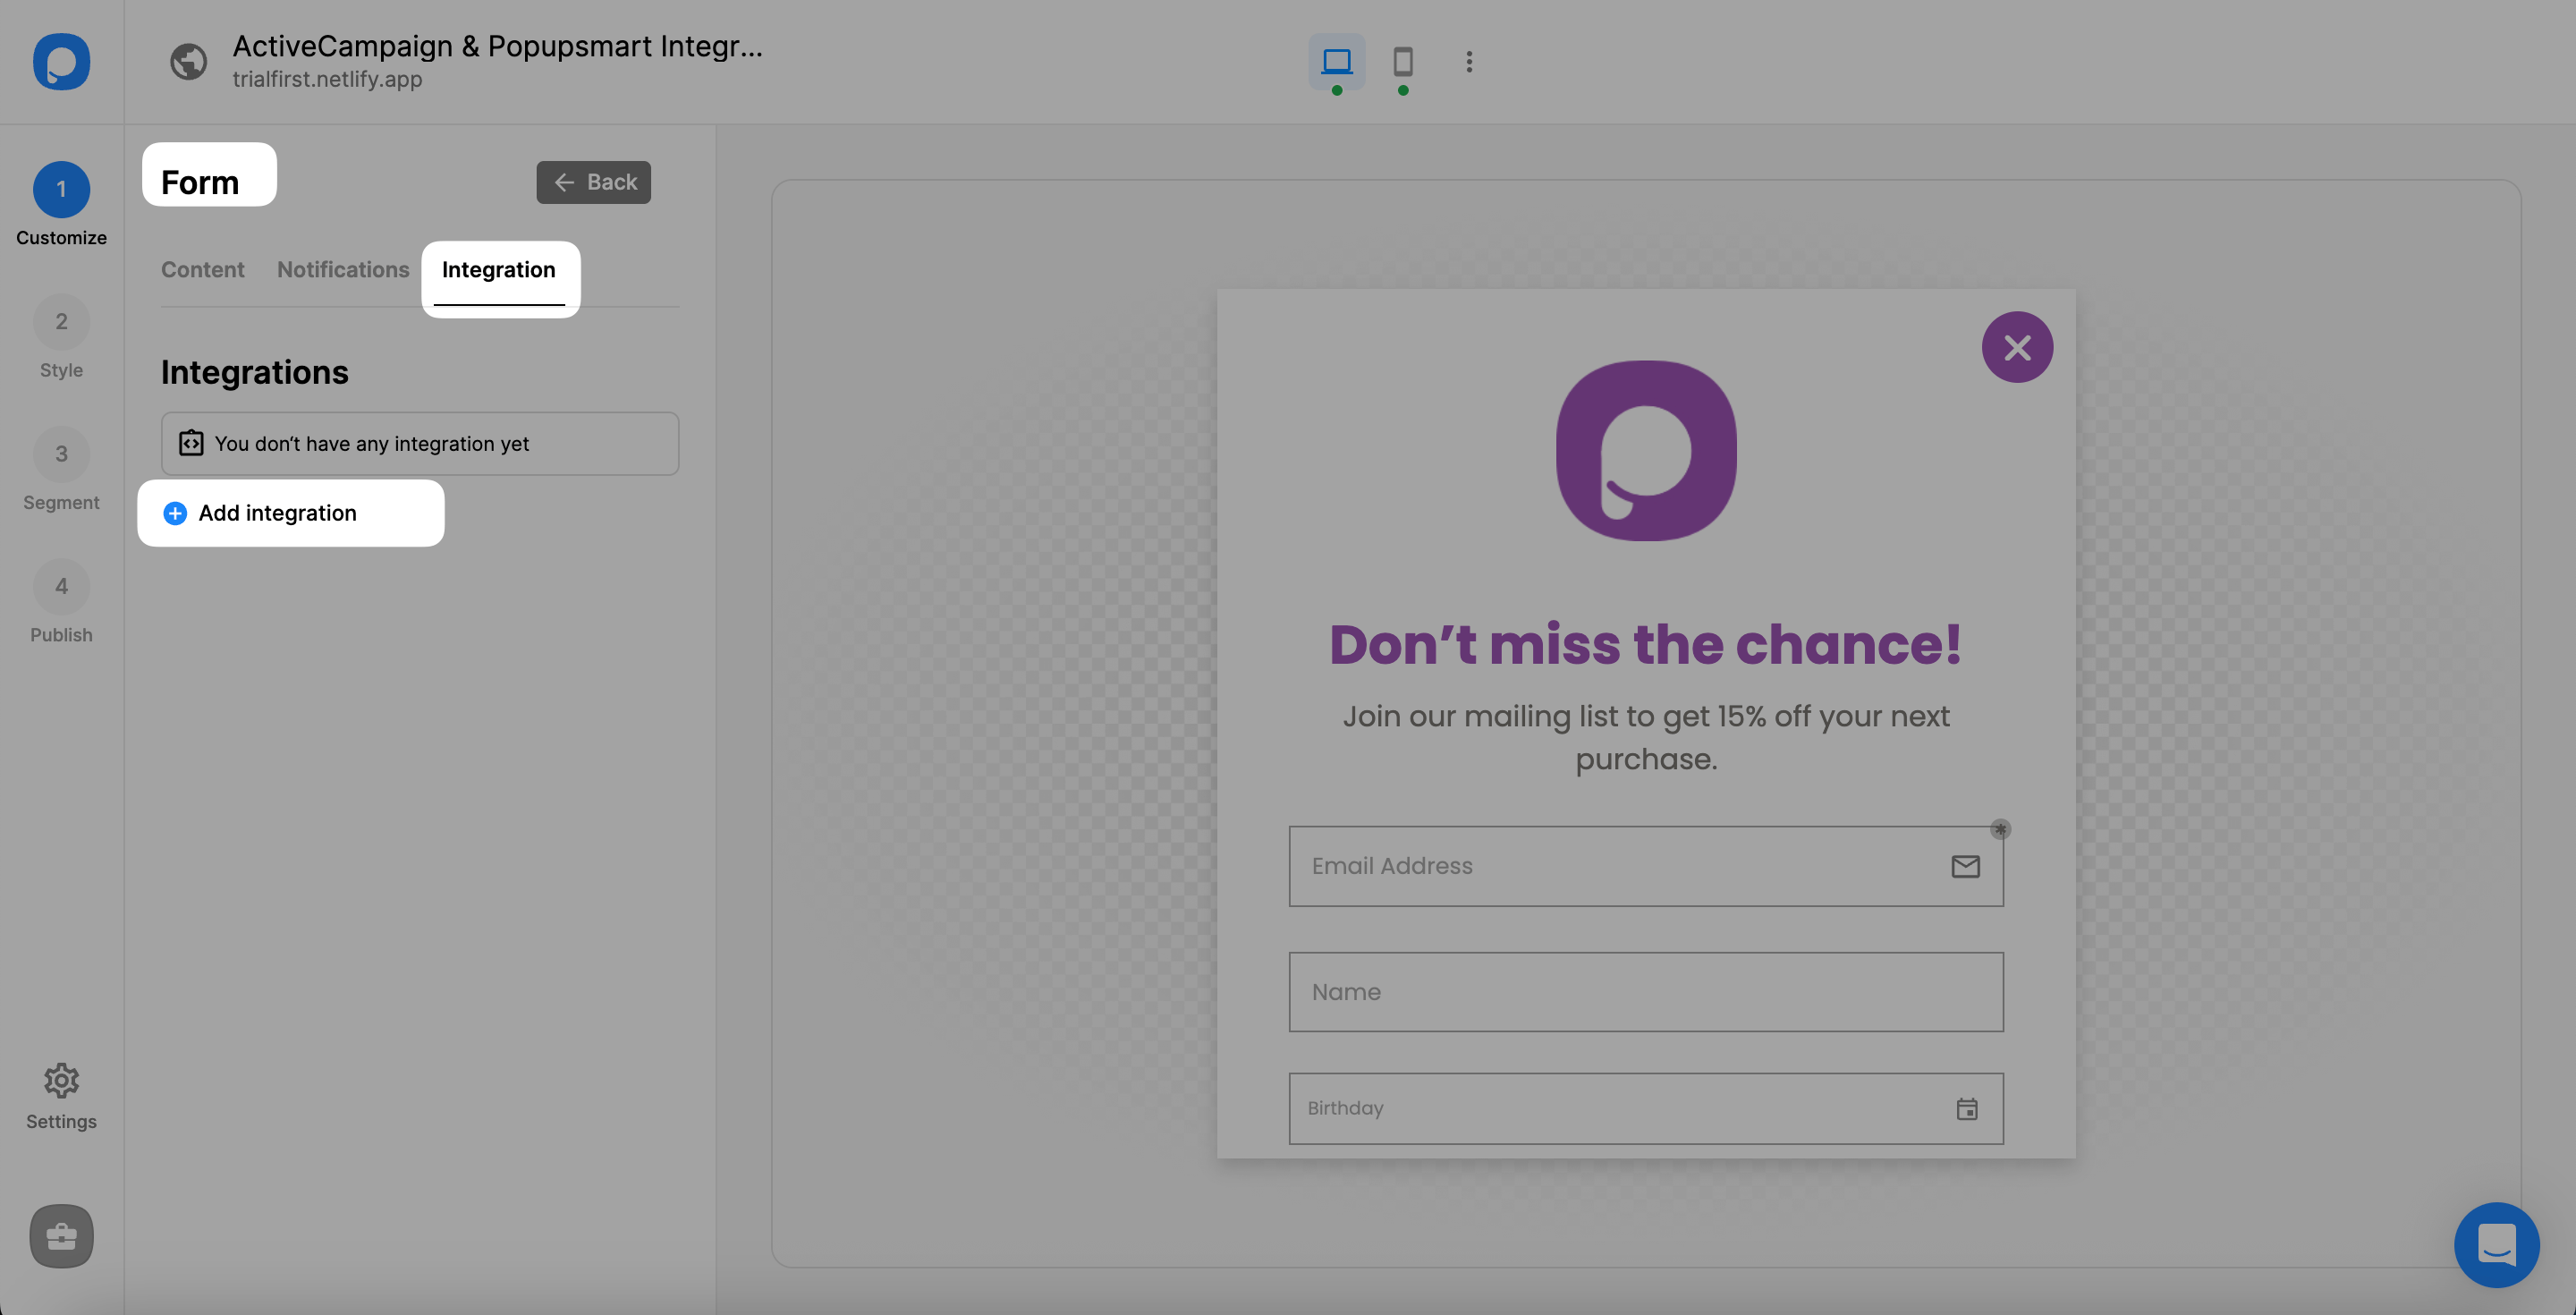Click the Email Address input field
The height and width of the screenshot is (1315, 2576).
pos(1645,867)
